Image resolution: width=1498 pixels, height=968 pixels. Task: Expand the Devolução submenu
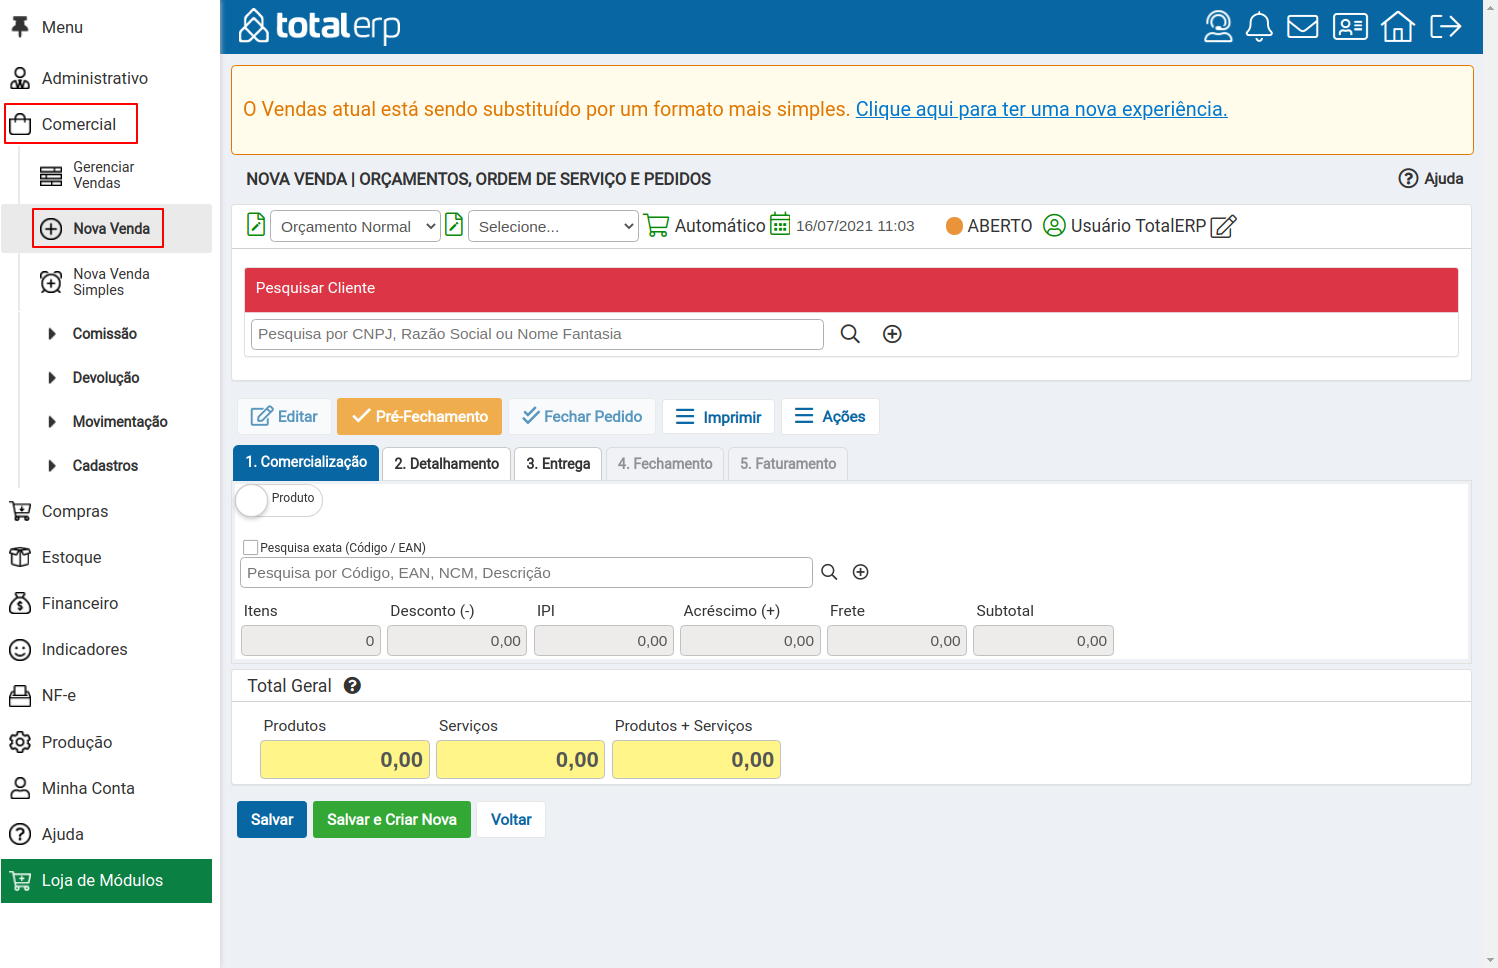pos(105,377)
